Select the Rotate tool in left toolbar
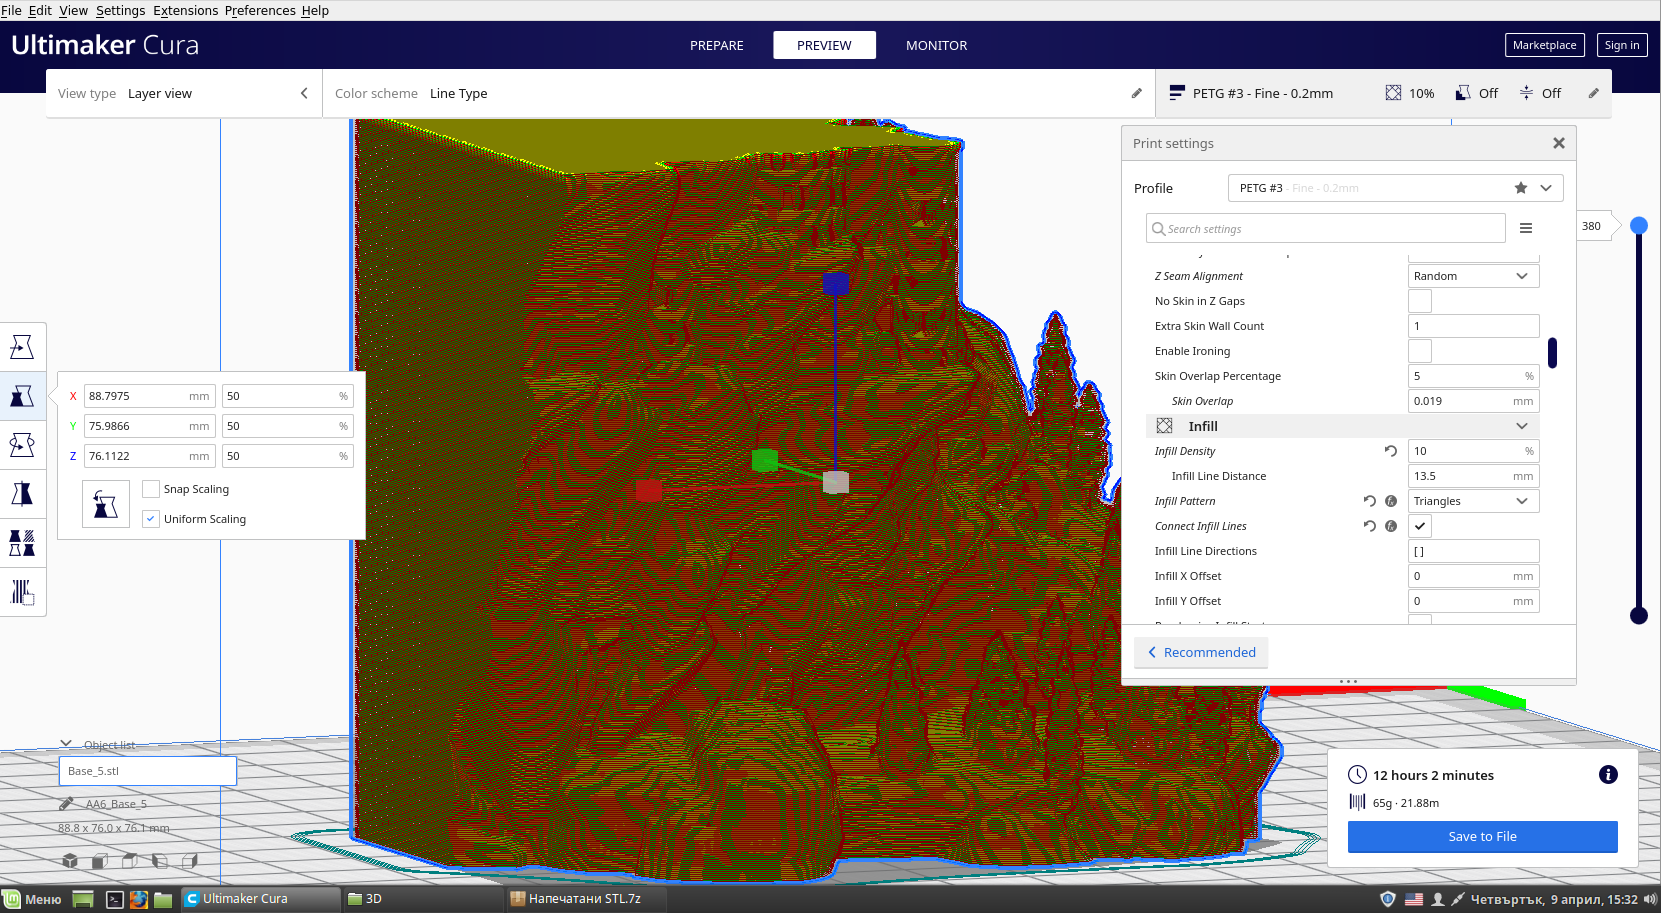This screenshot has height=913, width=1661. [x=22, y=445]
